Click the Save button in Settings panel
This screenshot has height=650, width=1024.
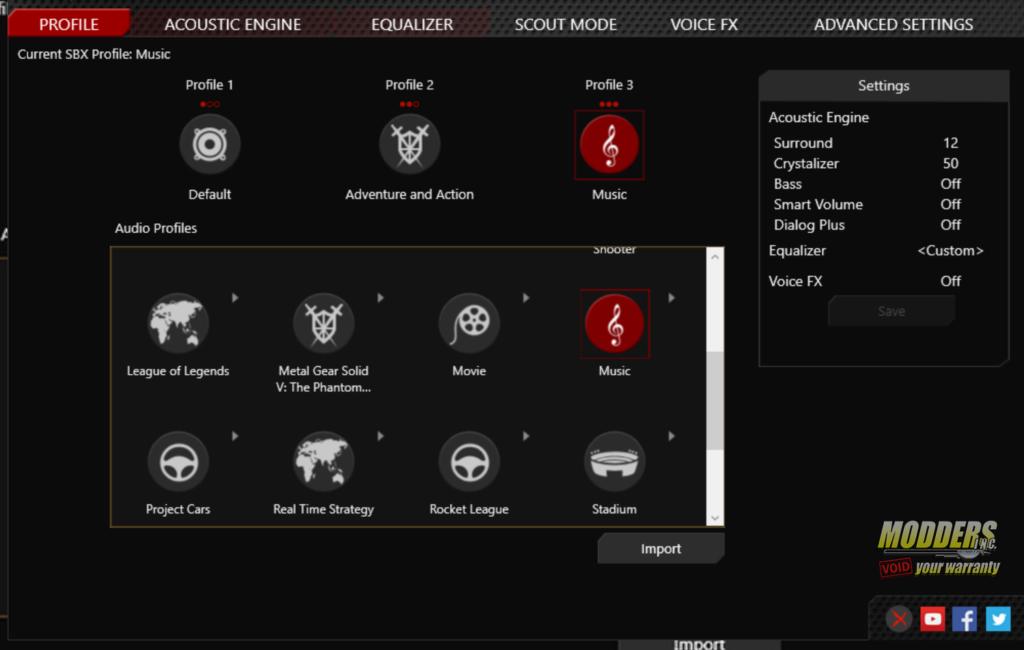891,312
